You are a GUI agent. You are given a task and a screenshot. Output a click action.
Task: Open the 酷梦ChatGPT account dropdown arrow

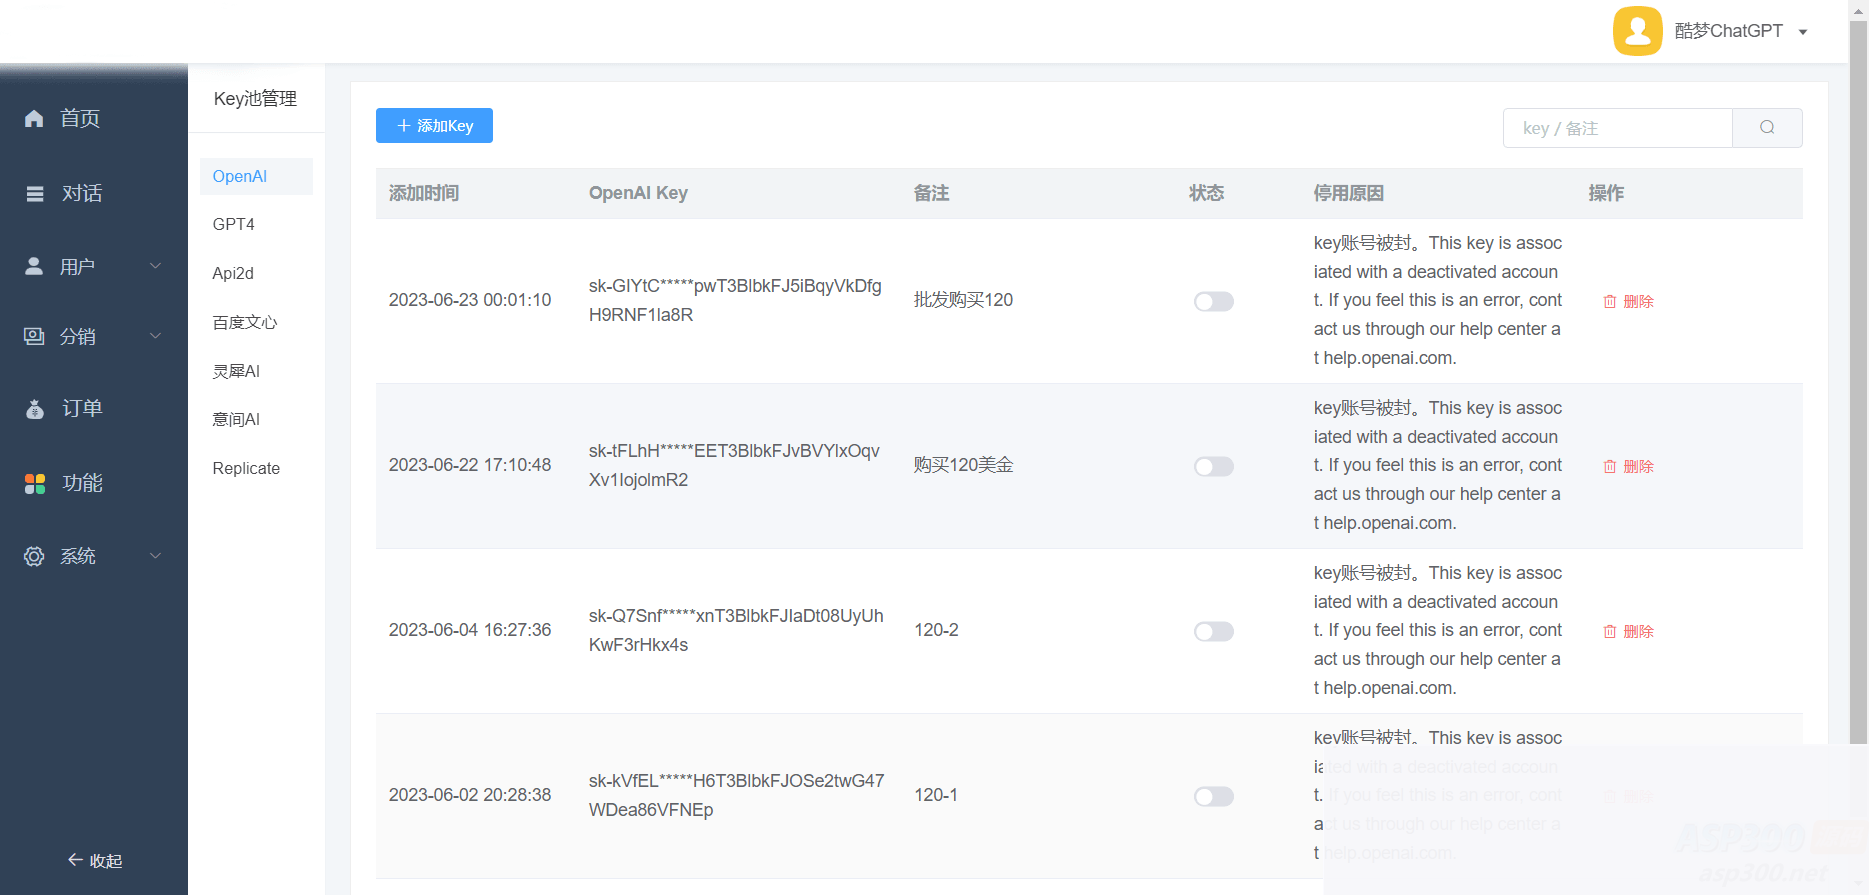[1803, 32]
